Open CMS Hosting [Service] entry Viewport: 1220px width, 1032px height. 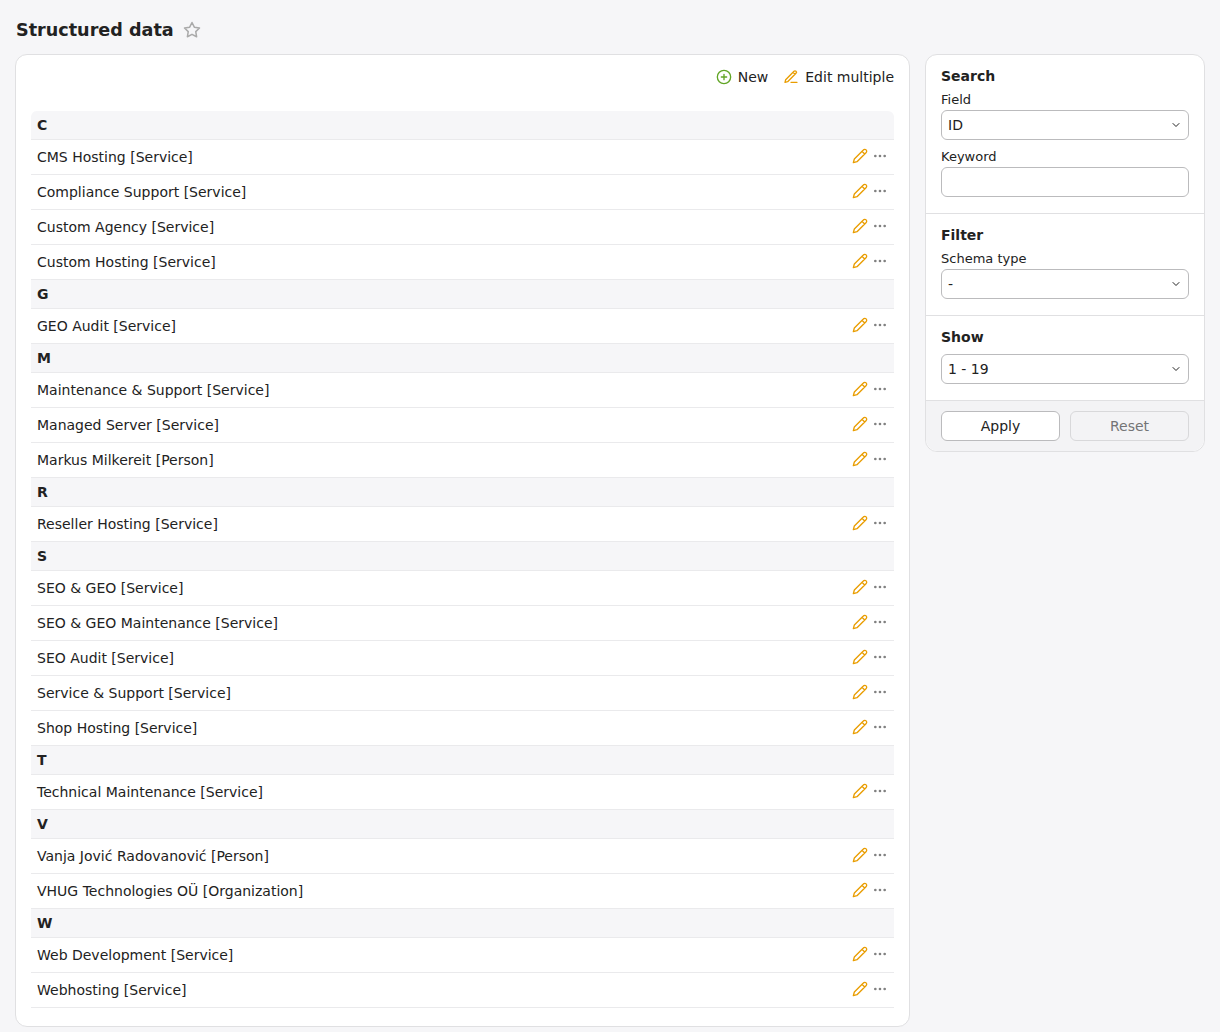click(115, 157)
